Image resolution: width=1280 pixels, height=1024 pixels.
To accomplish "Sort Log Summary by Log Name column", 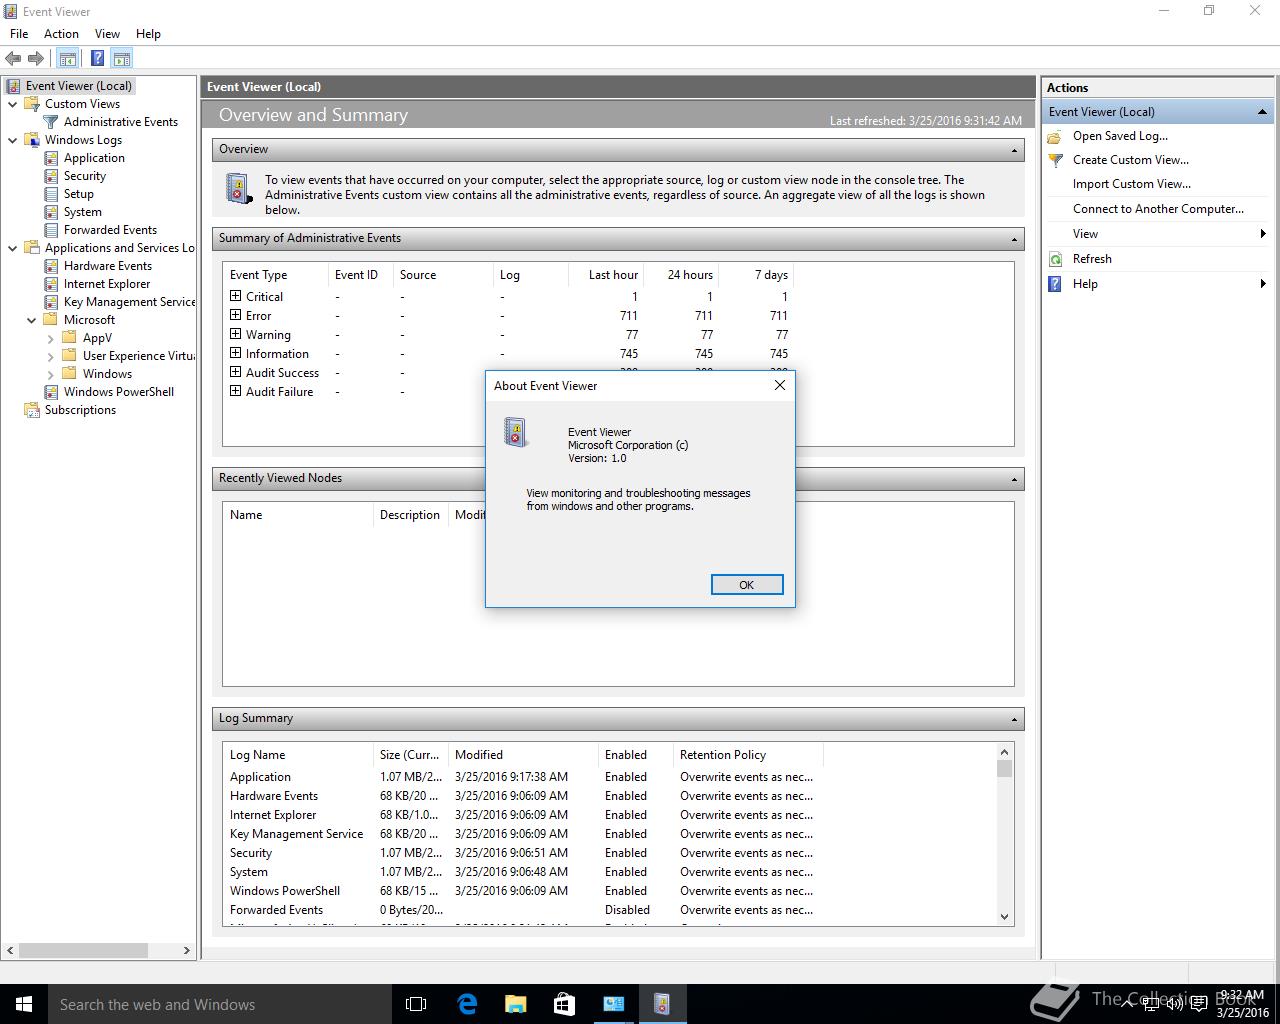I will point(297,755).
